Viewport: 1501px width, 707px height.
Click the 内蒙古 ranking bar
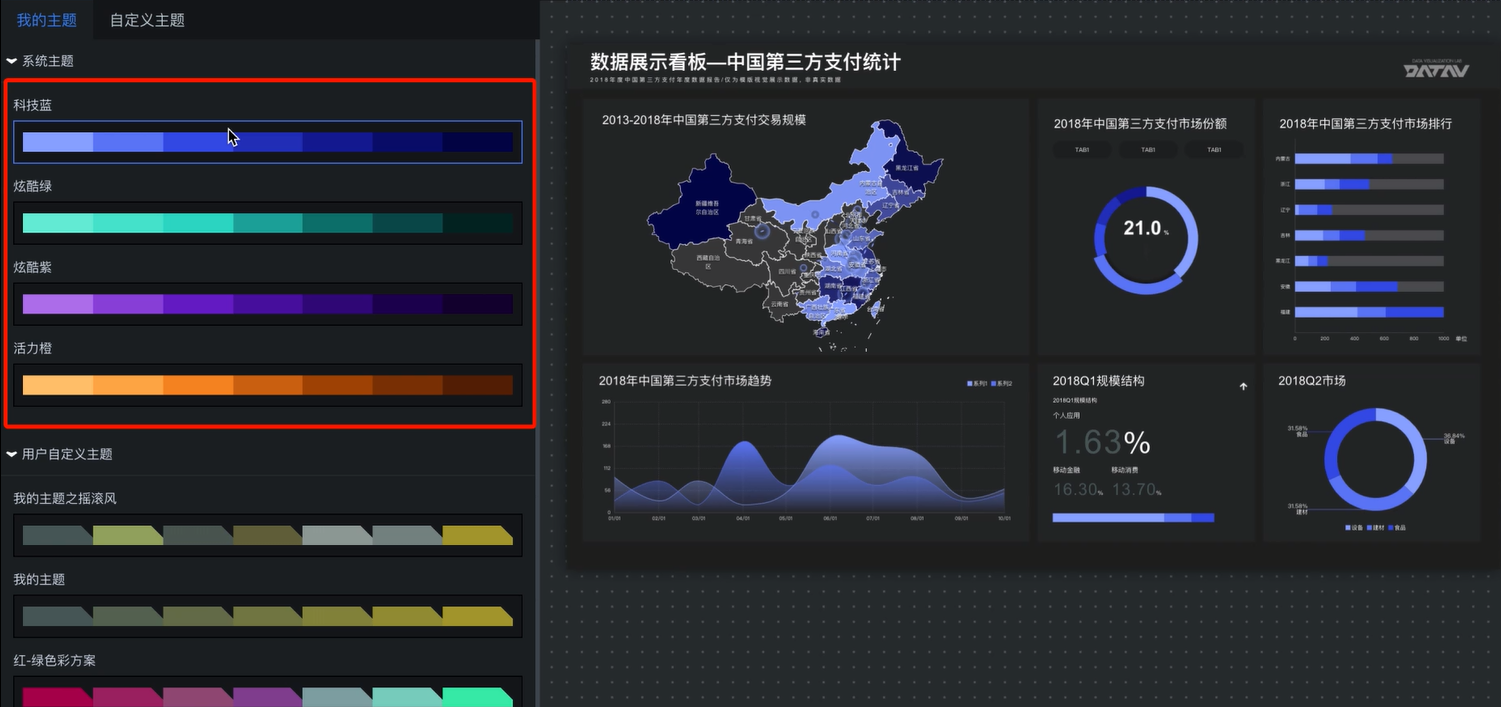(x=1369, y=159)
